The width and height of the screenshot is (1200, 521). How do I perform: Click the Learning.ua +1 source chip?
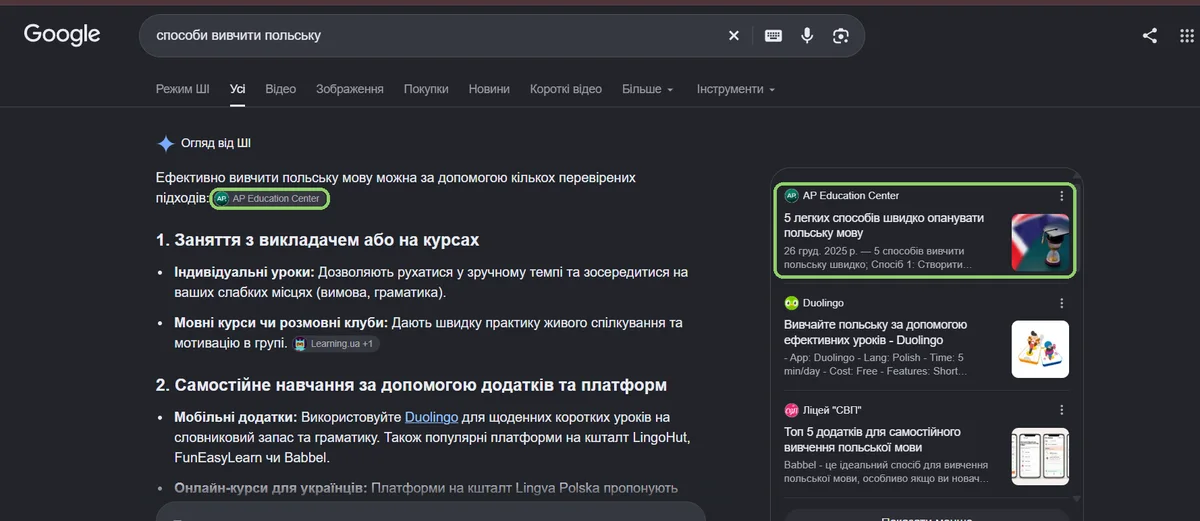pos(336,344)
